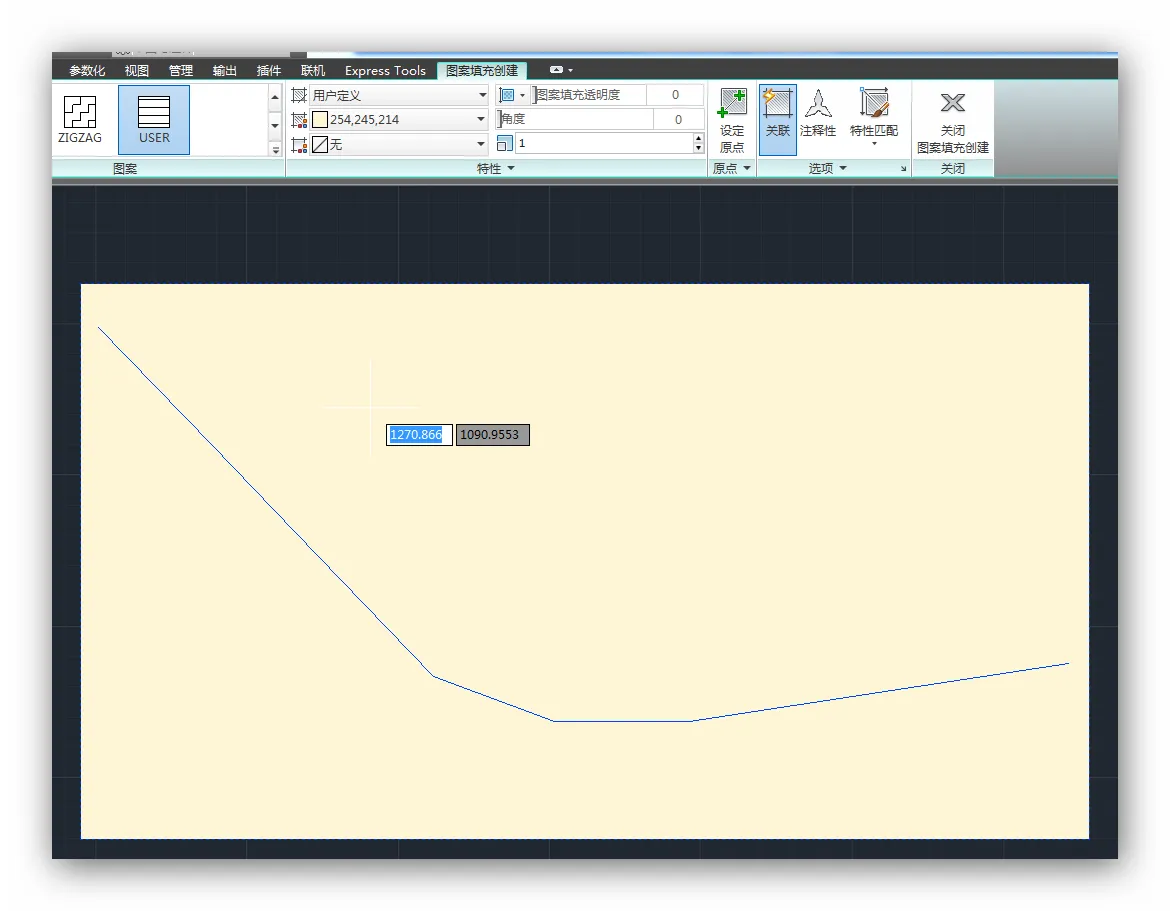Click the Set Origin (设定原点) icon
The height and width of the screenshot is (911, 1170).
pos(732,104)
